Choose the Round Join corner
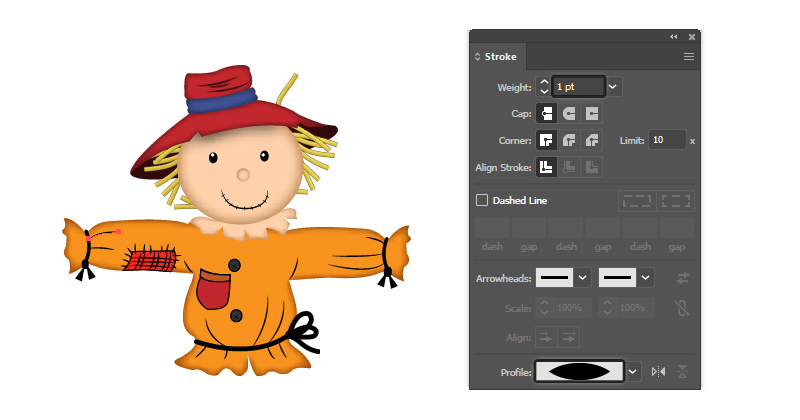 point(570,140)
